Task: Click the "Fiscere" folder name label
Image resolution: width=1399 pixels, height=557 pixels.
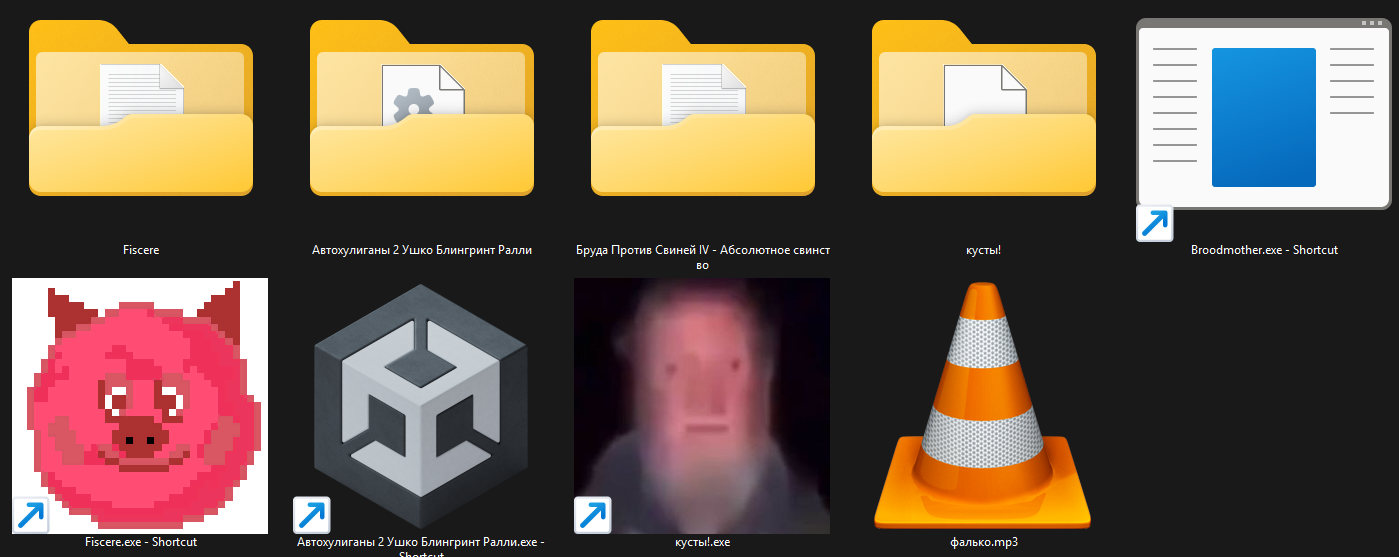Action: pos(140,250)
